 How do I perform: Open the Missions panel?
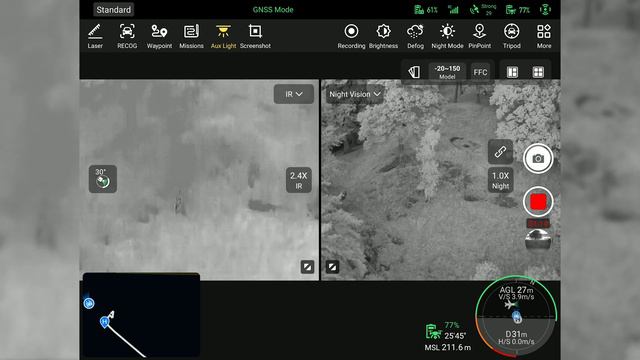[x=191, y=36]
